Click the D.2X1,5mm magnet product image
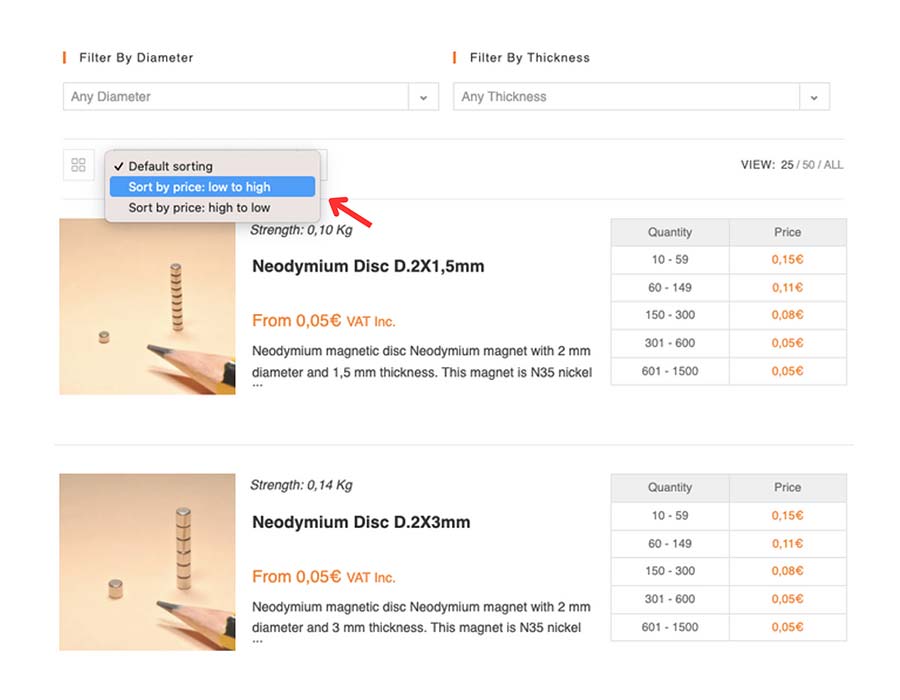 (x=148, y=306)
